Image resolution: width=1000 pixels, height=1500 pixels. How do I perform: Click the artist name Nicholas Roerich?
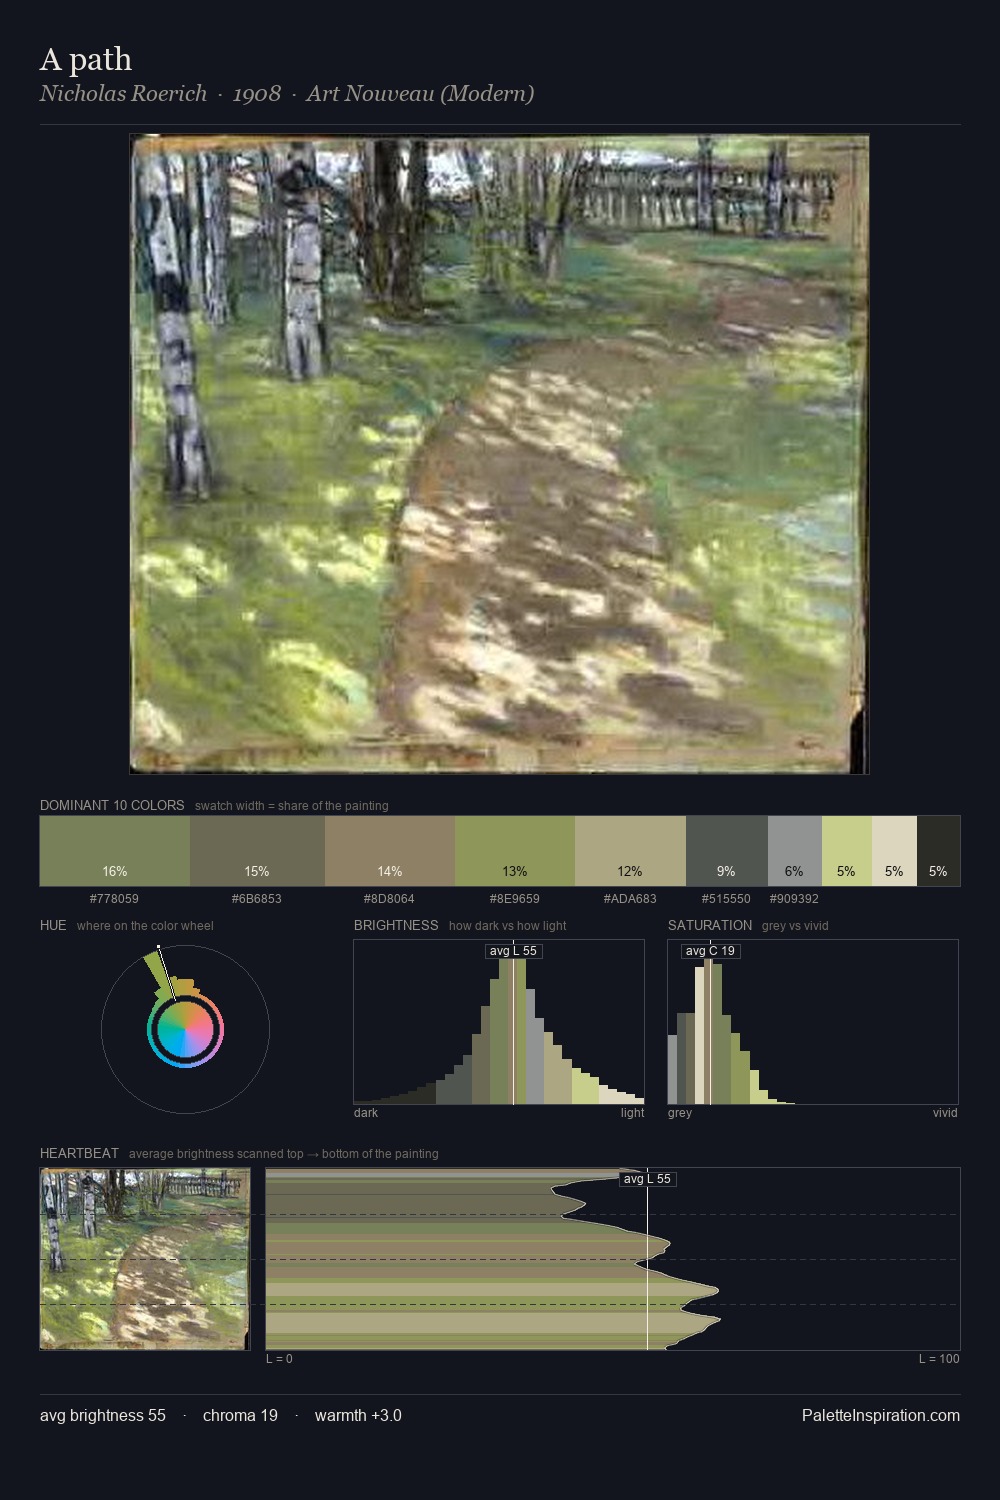(x=123, y=93)
